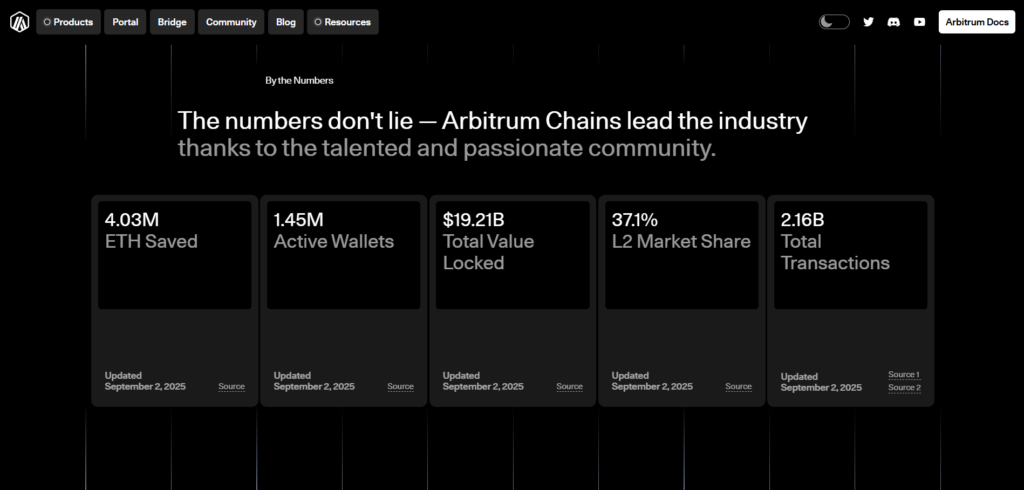Open the YouTube channel icon
Viewport: 1024px width, 490px height.
[919, 22]
